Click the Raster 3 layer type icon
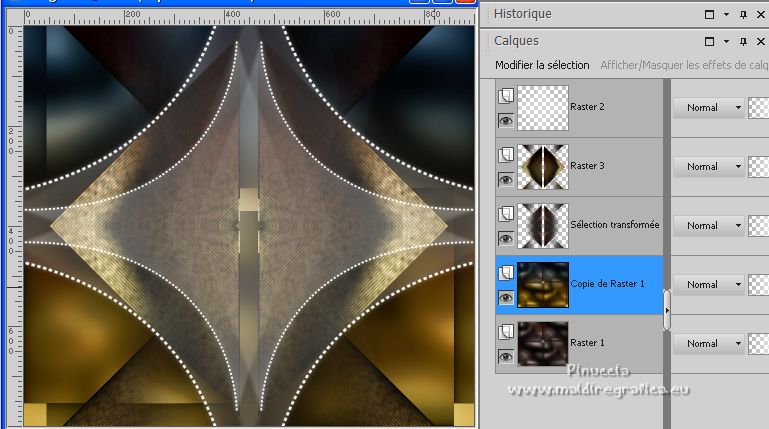Image resolution: width=769 pixels, height=429 pixels. click(x=506, y=154)
